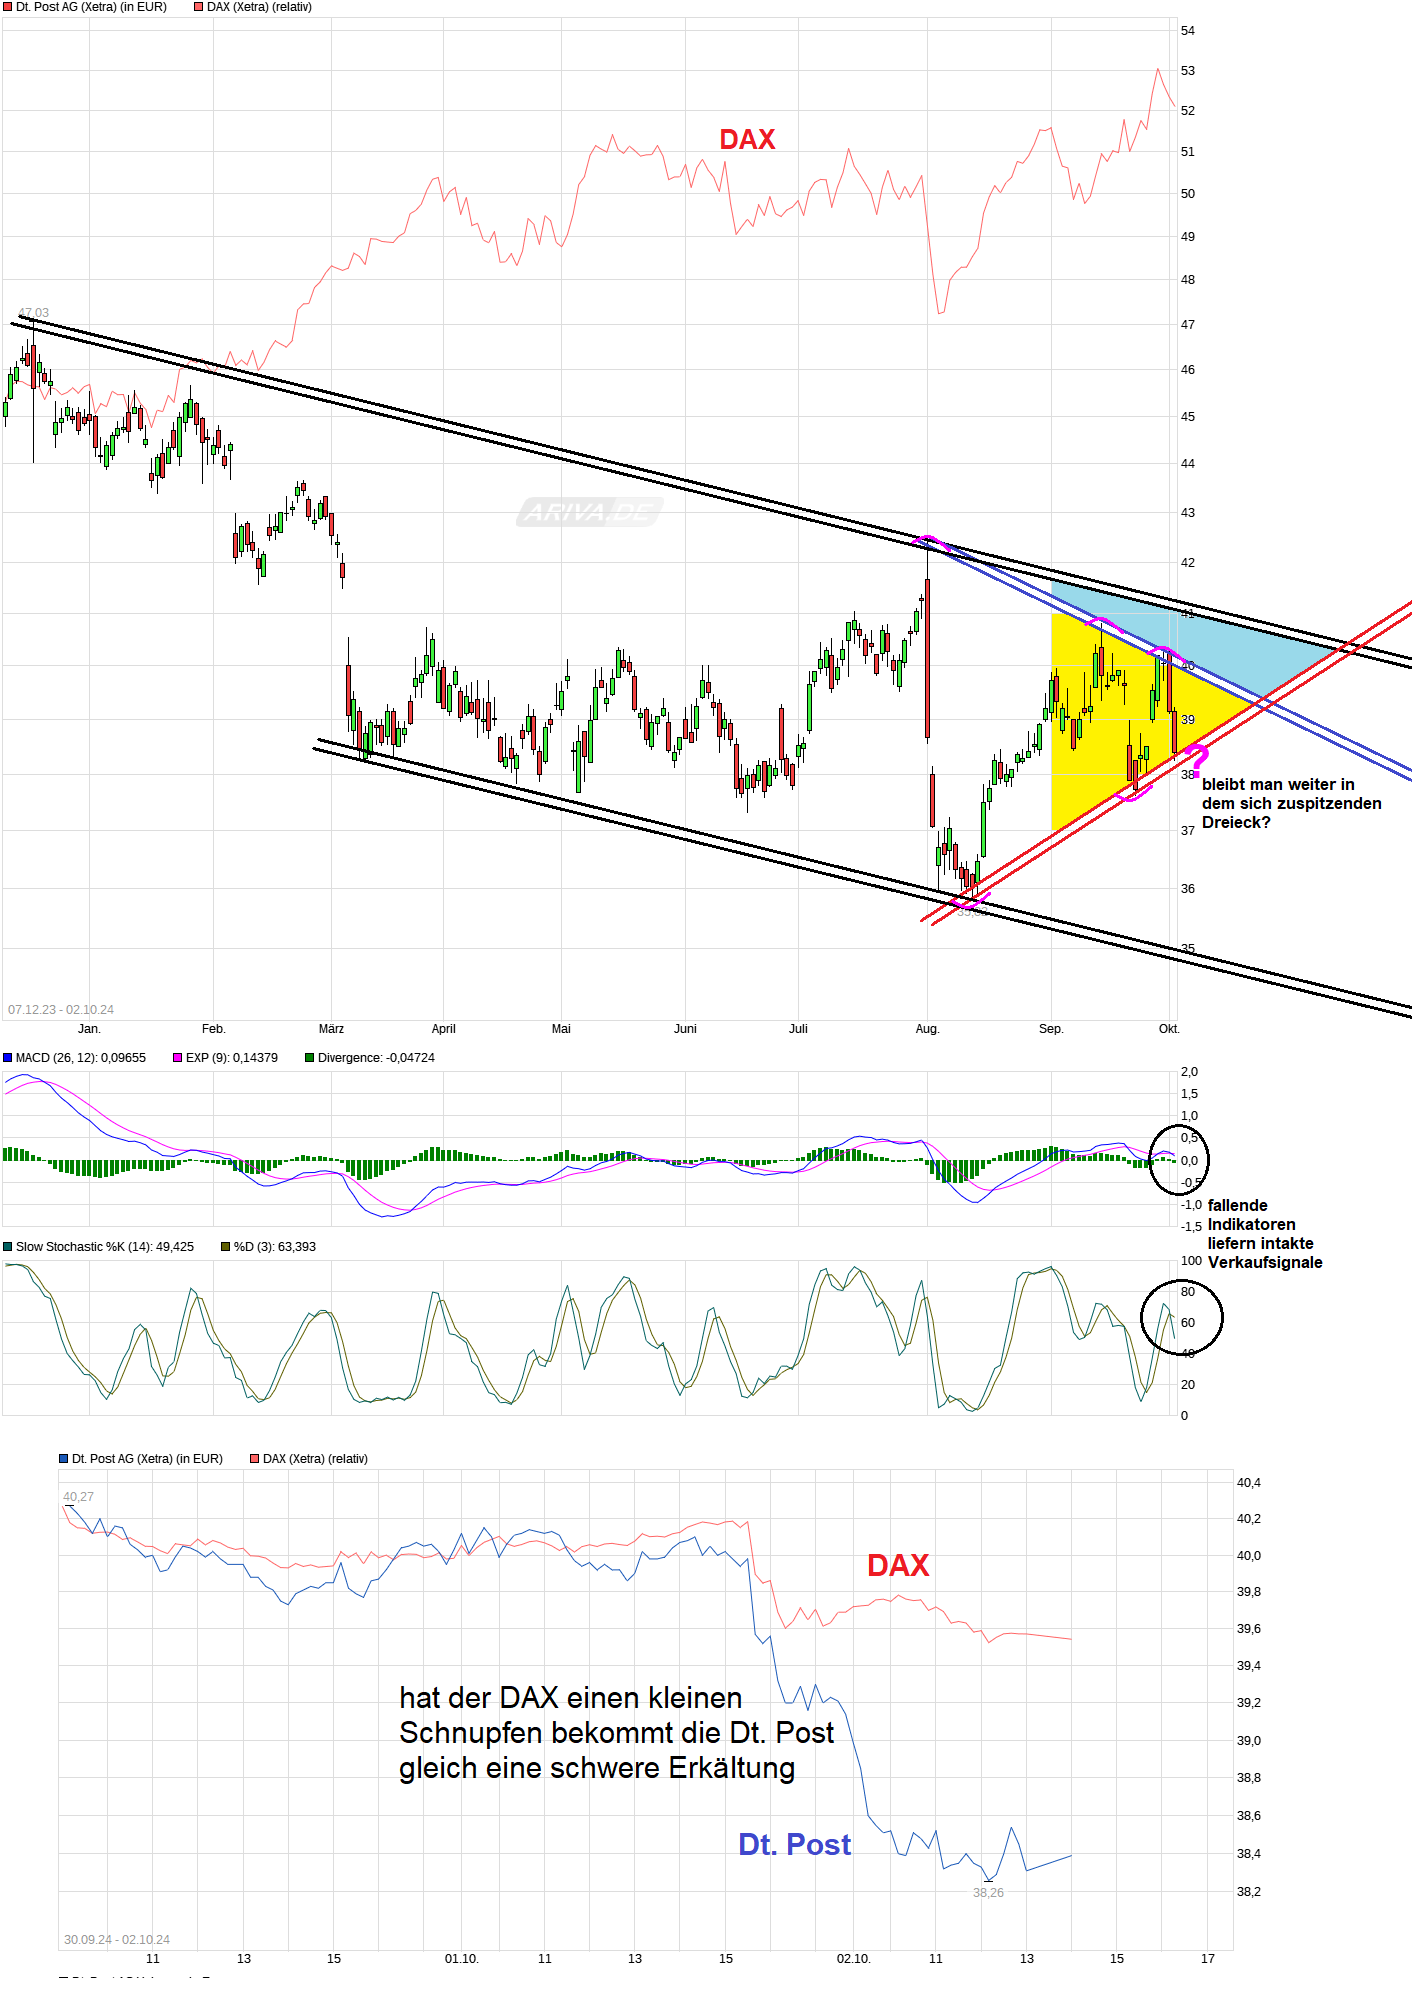1412x2012 pixels.
Task: Click the 'Aug.' month label on the time axis
Action: (927, 1029)
